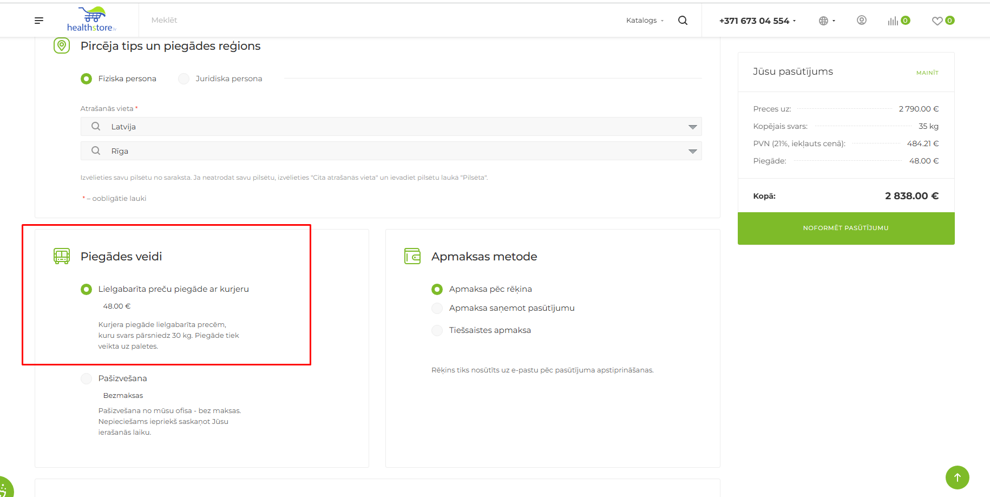Click the Bezmaksas price label

[123, 396]
